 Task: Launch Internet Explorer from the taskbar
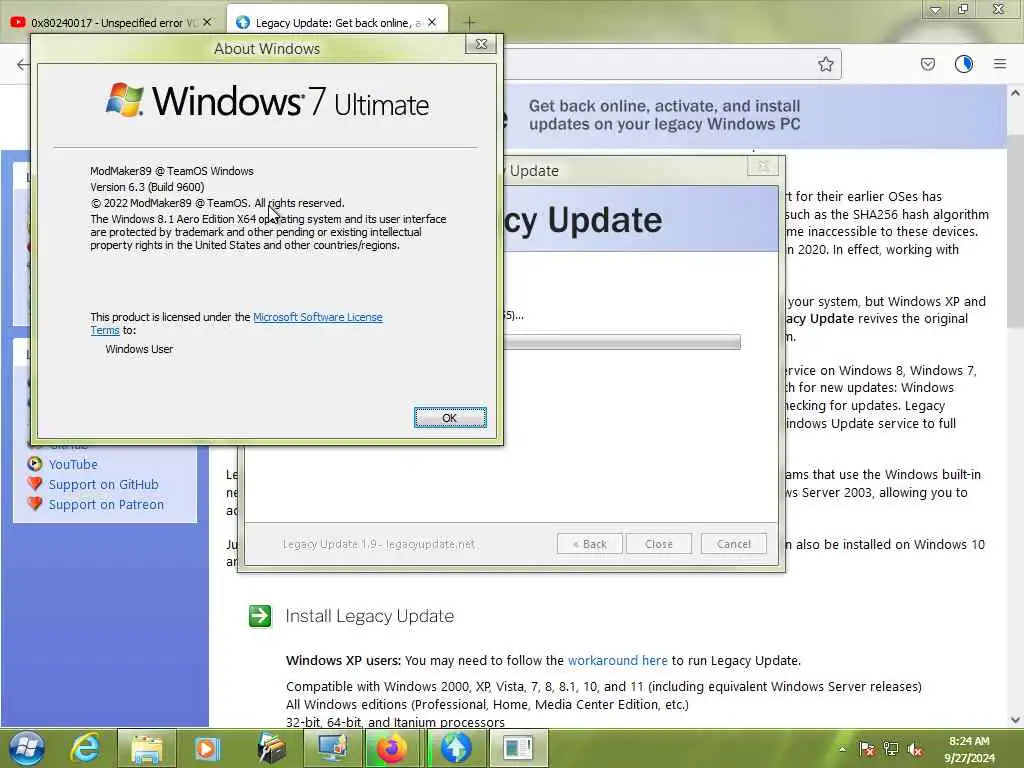(85, 748)
